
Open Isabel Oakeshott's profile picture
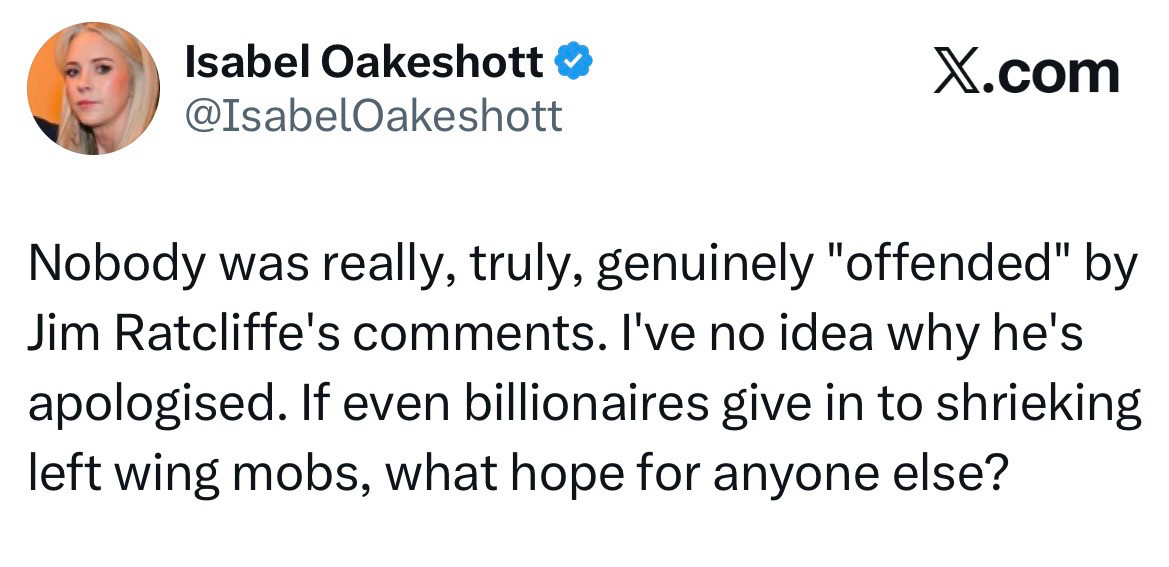tap(93, 88)
